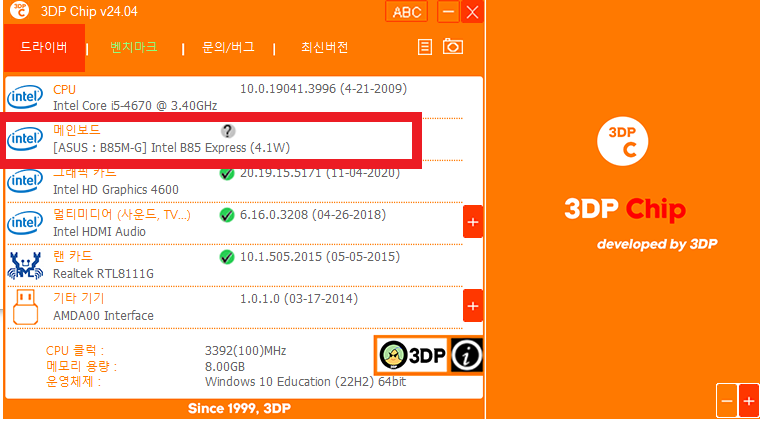The width and height of the screenshot is (760, 421).
Task: Click the minus button at bottom right
Action: (x=727, y=401)
